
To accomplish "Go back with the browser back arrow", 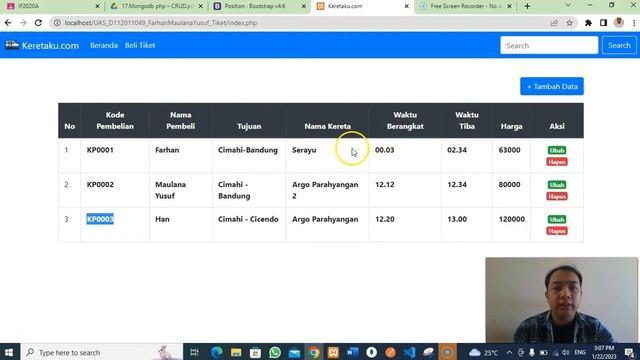I will pyautogui.click(x=8, y=23).
